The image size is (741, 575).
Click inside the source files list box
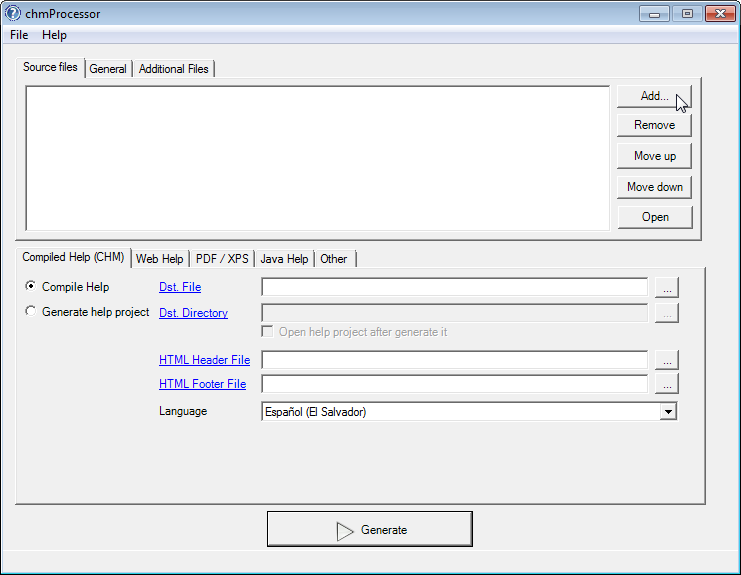click(318, 158)
